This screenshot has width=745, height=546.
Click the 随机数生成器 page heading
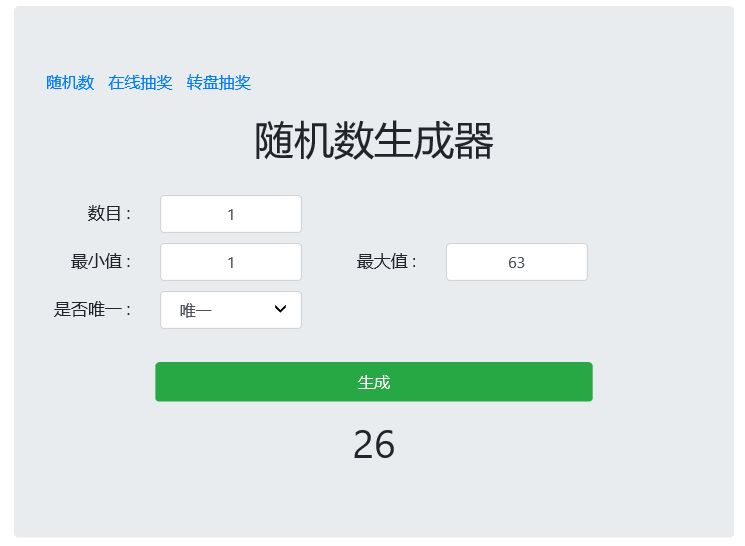point(374,141)
